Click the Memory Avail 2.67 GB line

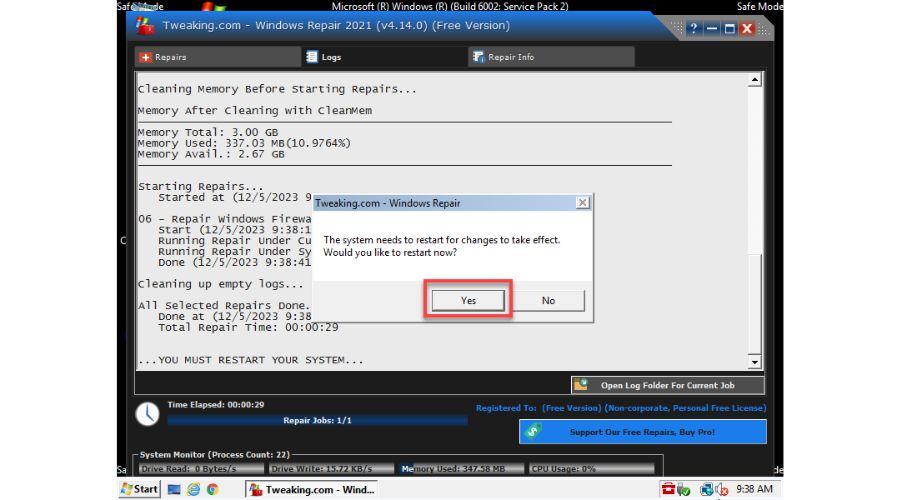211,154
